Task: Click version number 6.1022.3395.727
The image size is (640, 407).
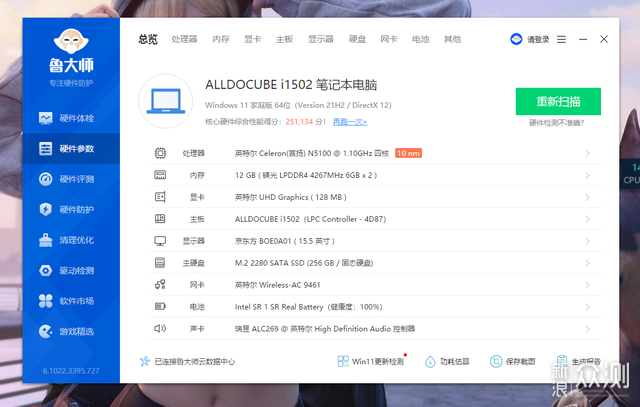Action: tap(71, 371)
